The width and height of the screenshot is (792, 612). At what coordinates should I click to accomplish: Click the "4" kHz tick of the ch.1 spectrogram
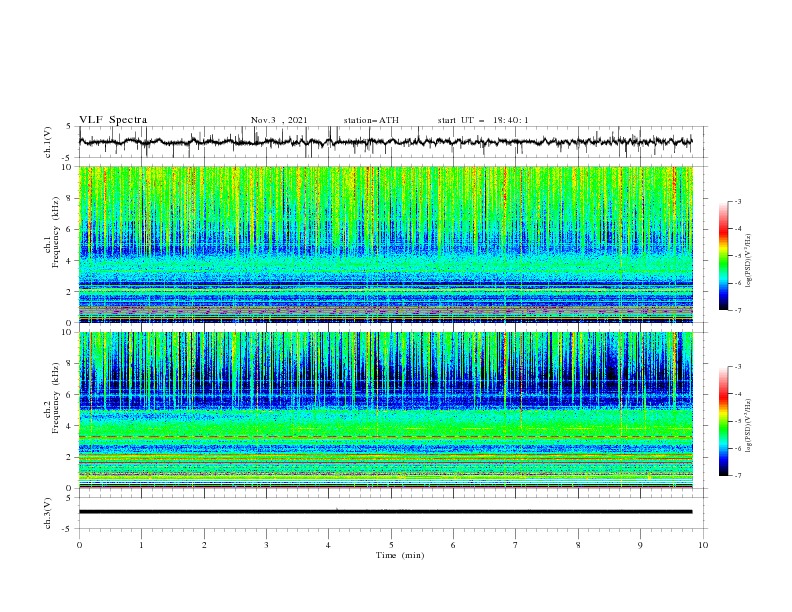click(70, 261)
